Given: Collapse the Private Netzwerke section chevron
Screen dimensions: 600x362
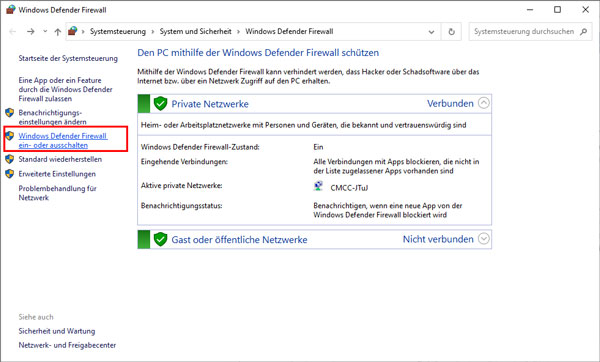Looking at the screenshot, I should click(484, 103).
